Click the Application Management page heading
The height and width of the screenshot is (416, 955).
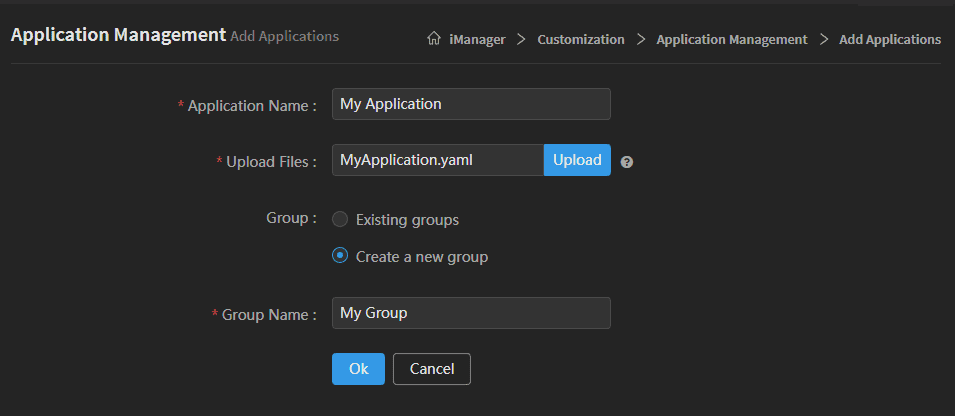[x=118, y=35]
